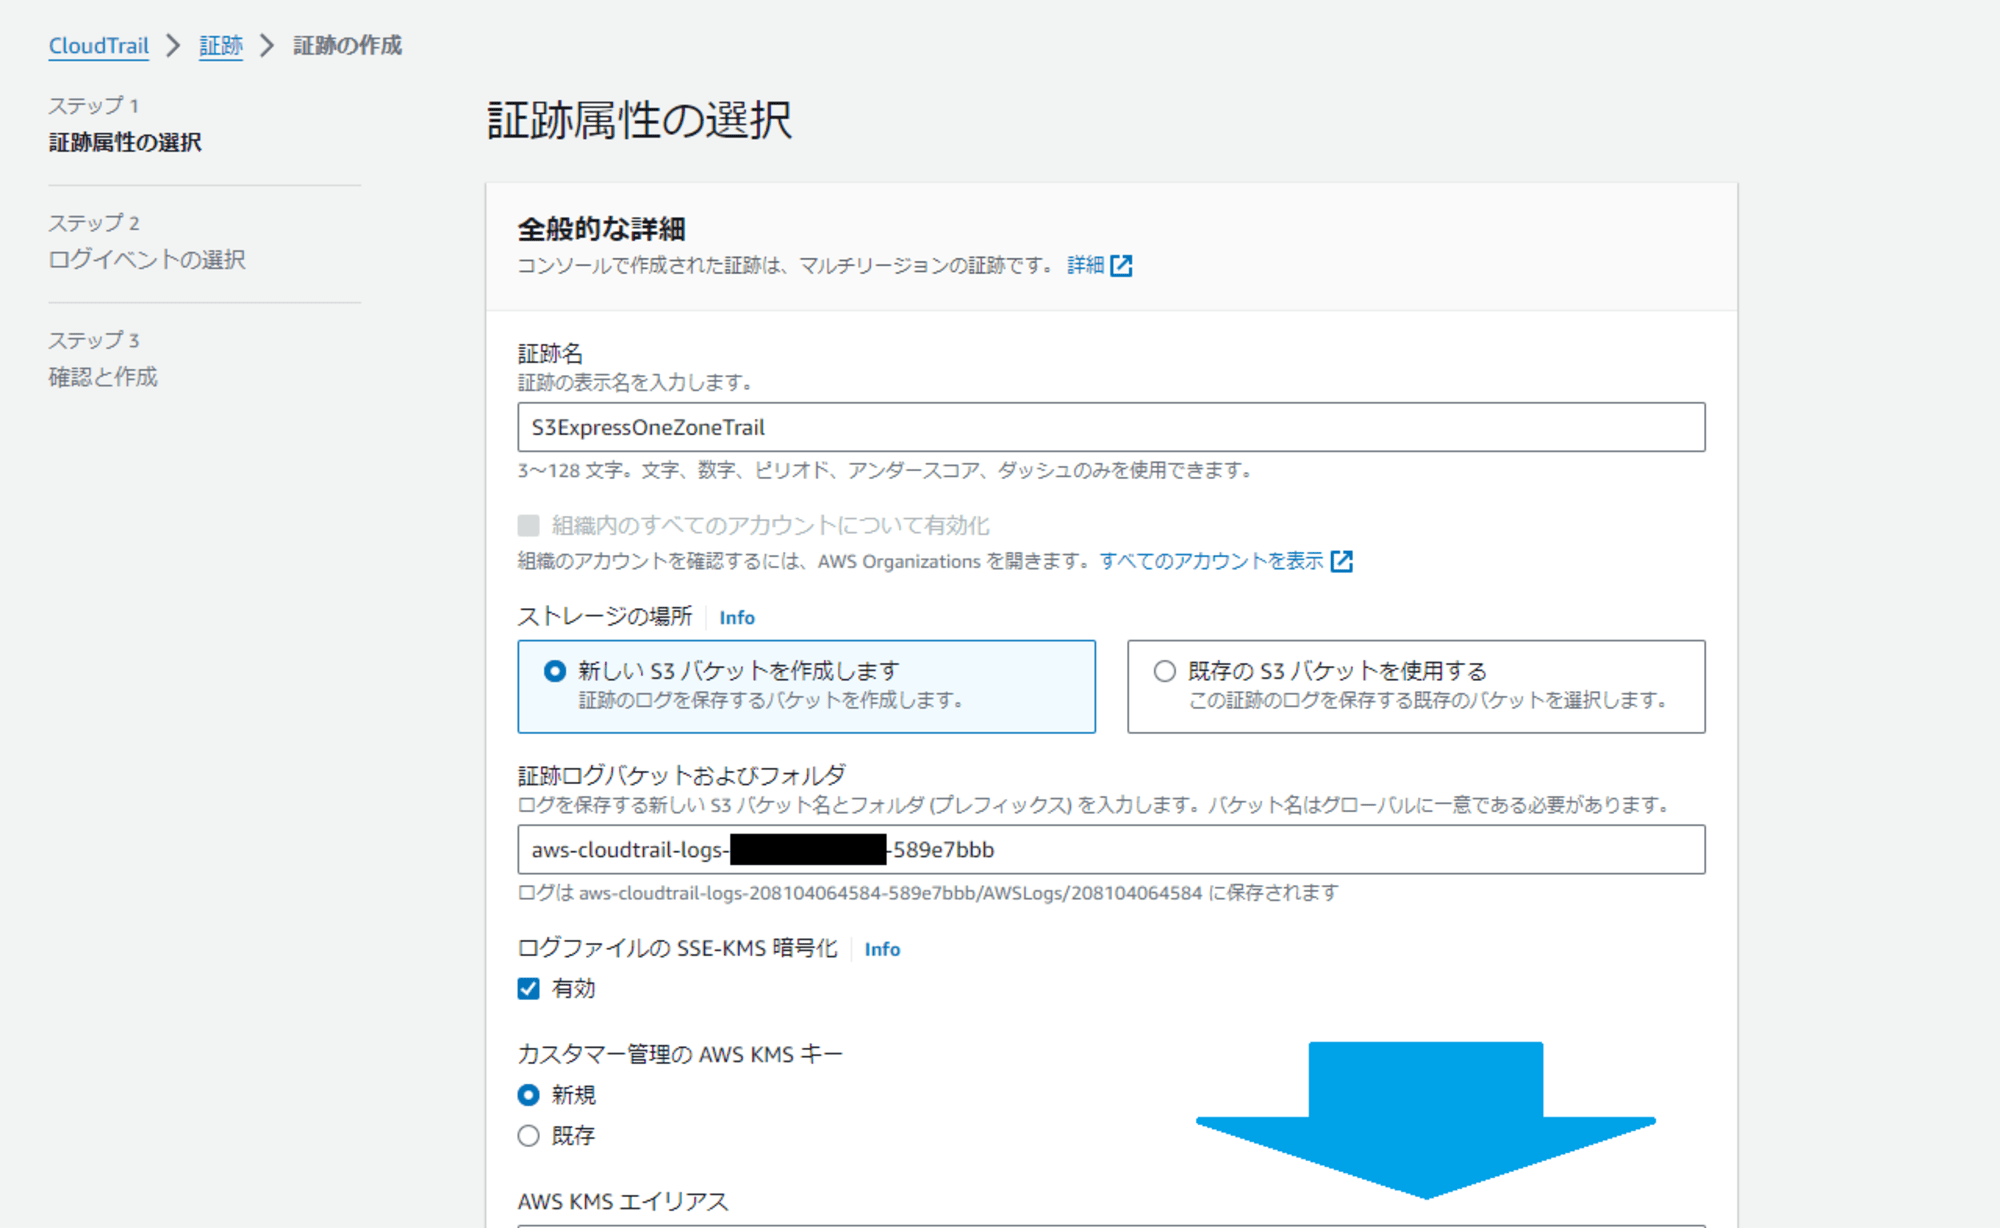The width and height of the screenshot is (2000, 1228).
Task: Click log path text ending AWSLogs/208104064584
Action: click(928, 893)
